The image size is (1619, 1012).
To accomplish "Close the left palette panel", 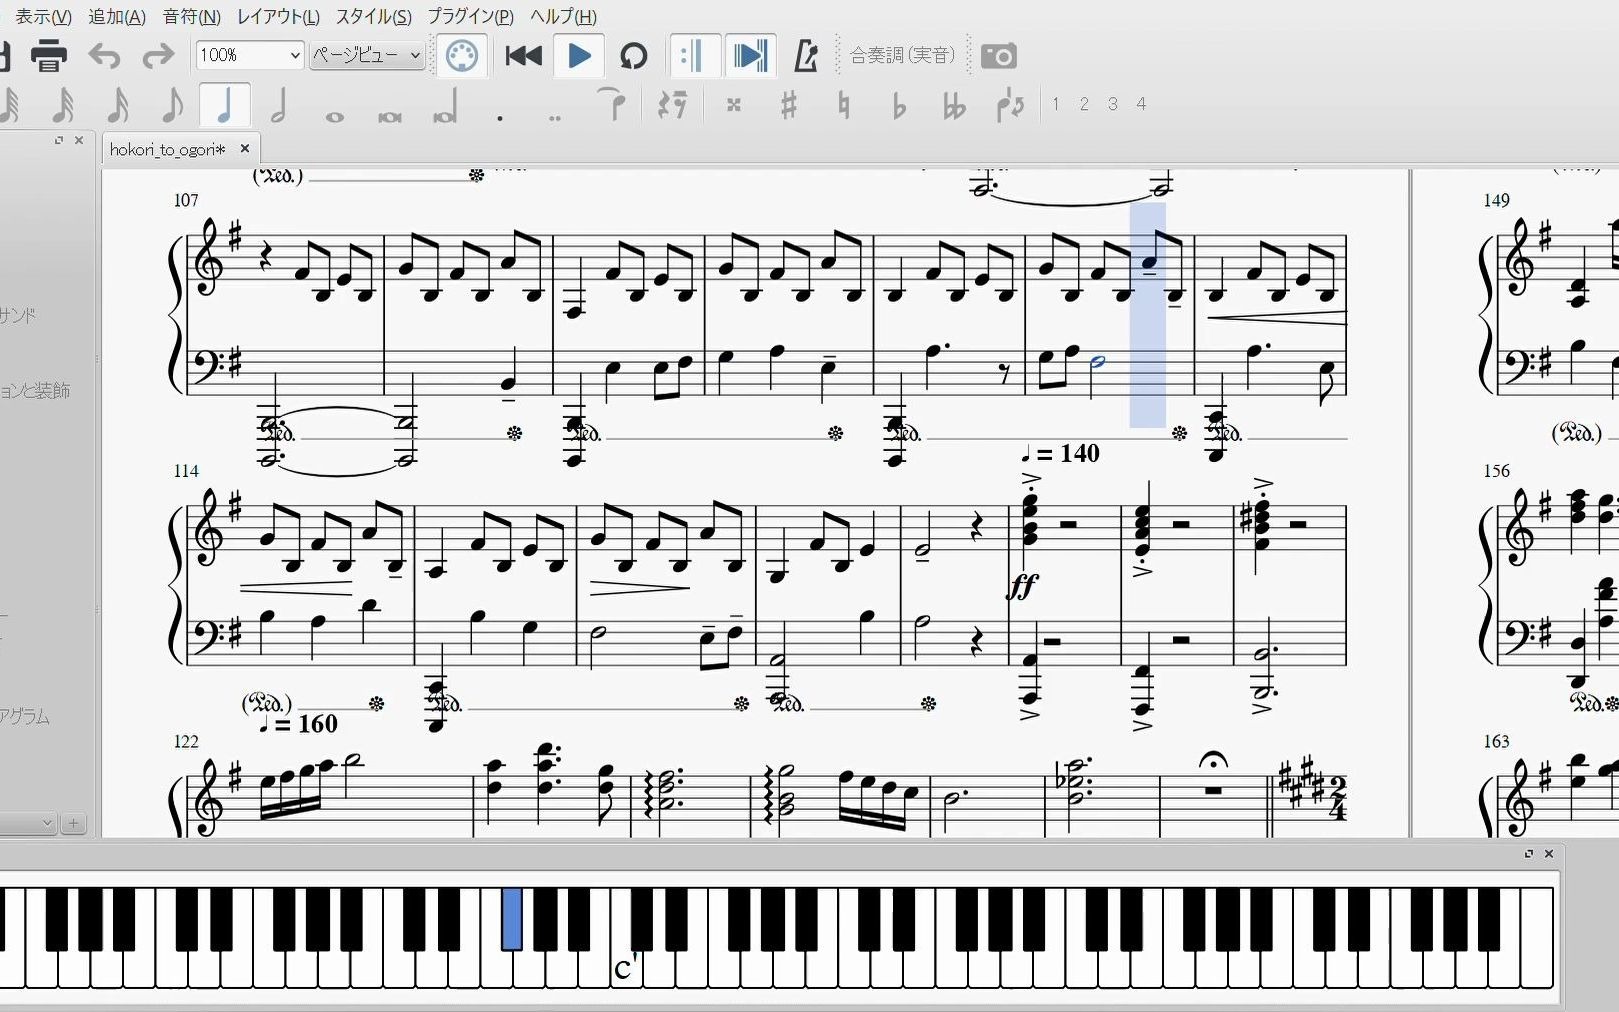I will 79,140.
